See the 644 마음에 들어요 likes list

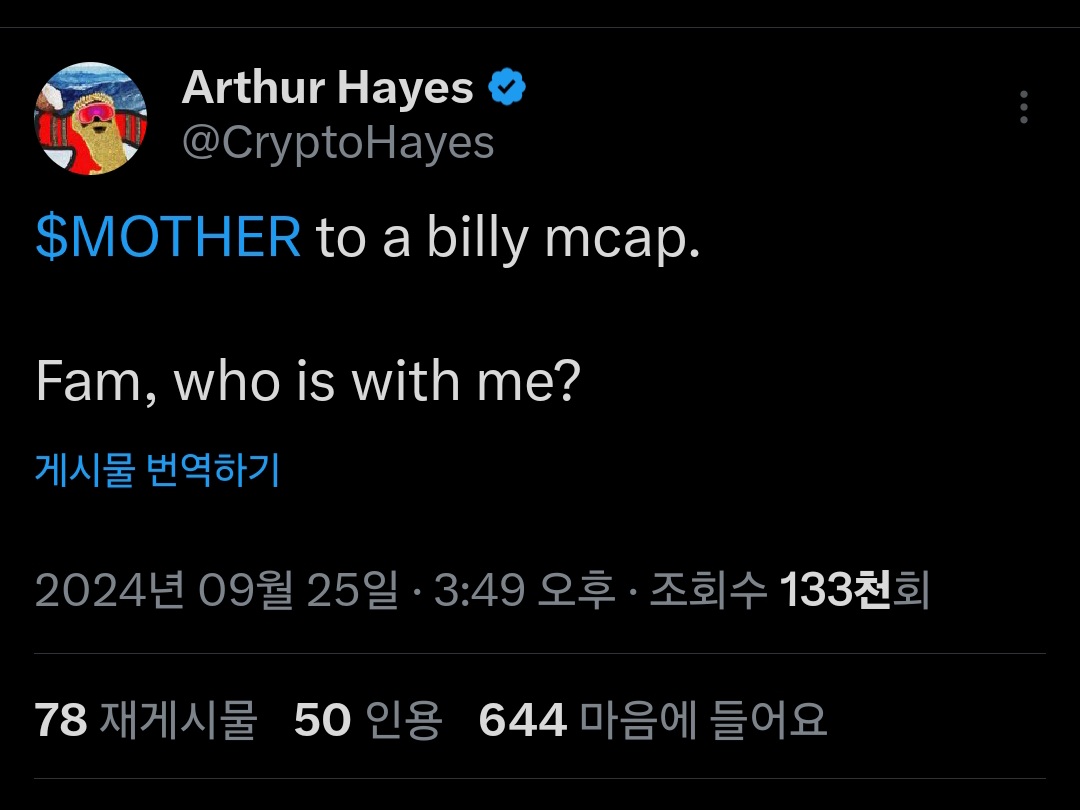pos(522,719)
